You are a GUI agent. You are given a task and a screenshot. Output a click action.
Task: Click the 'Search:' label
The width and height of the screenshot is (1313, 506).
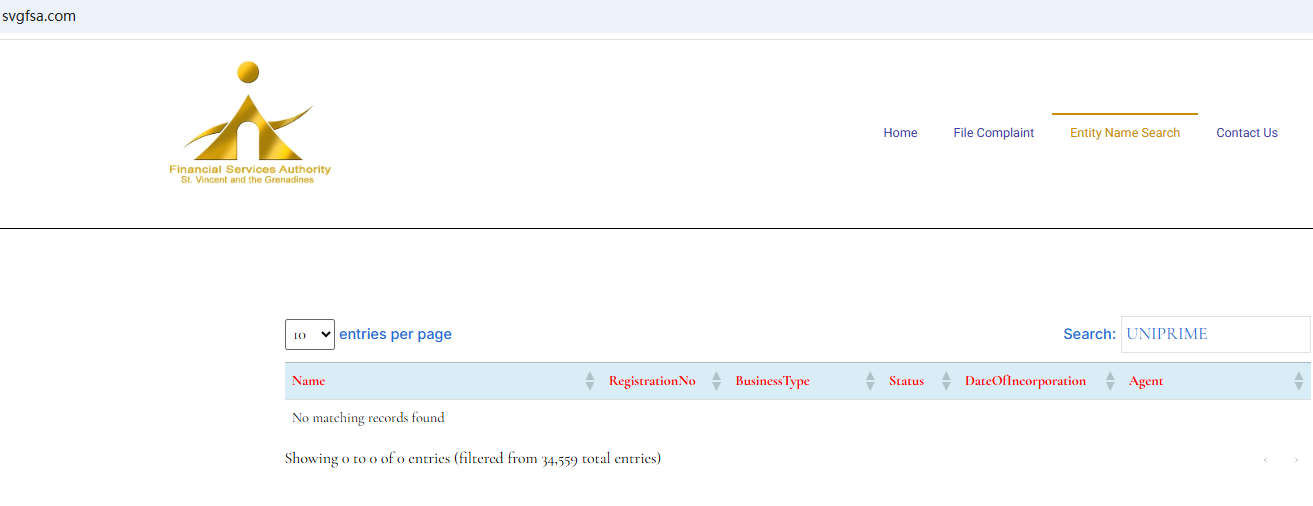click(1089, 334)
